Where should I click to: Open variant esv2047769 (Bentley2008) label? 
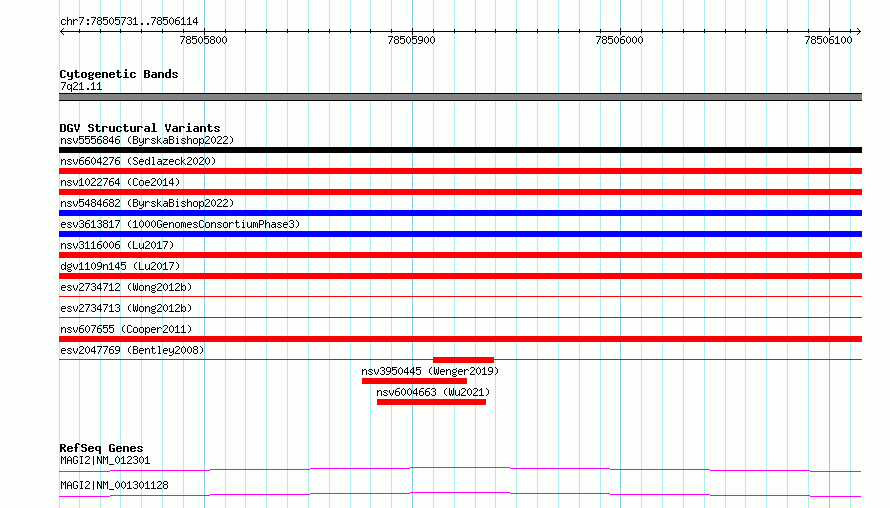tap(132, 350)
